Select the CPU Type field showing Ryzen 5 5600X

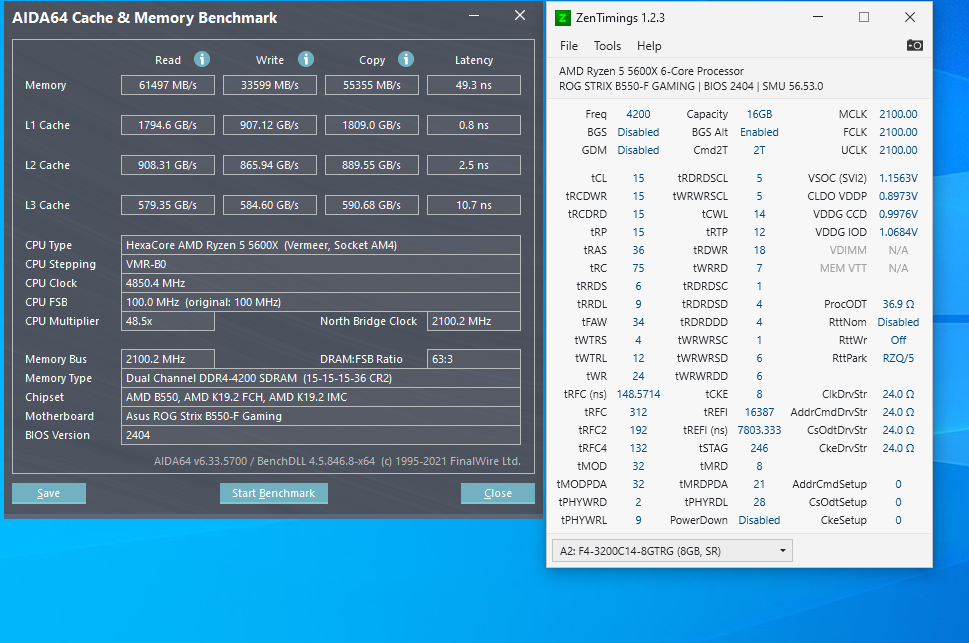pos(319,244)
